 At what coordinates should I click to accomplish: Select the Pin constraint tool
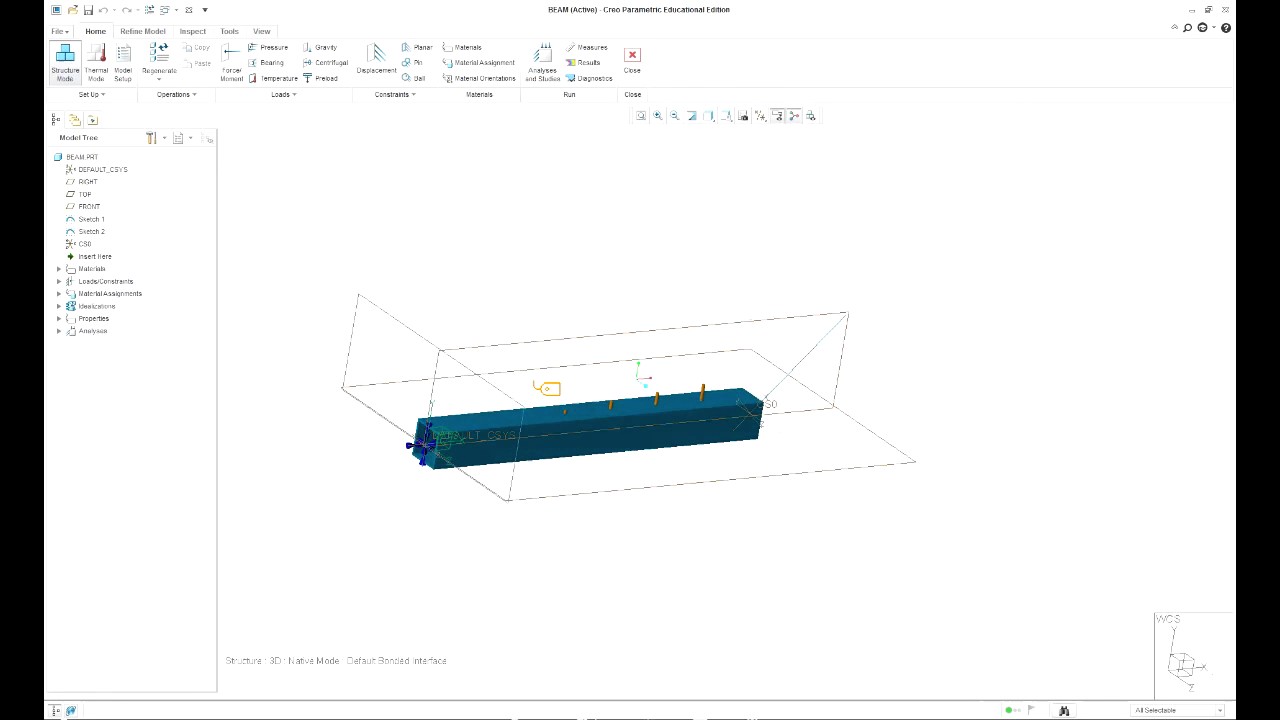(418, 62)
